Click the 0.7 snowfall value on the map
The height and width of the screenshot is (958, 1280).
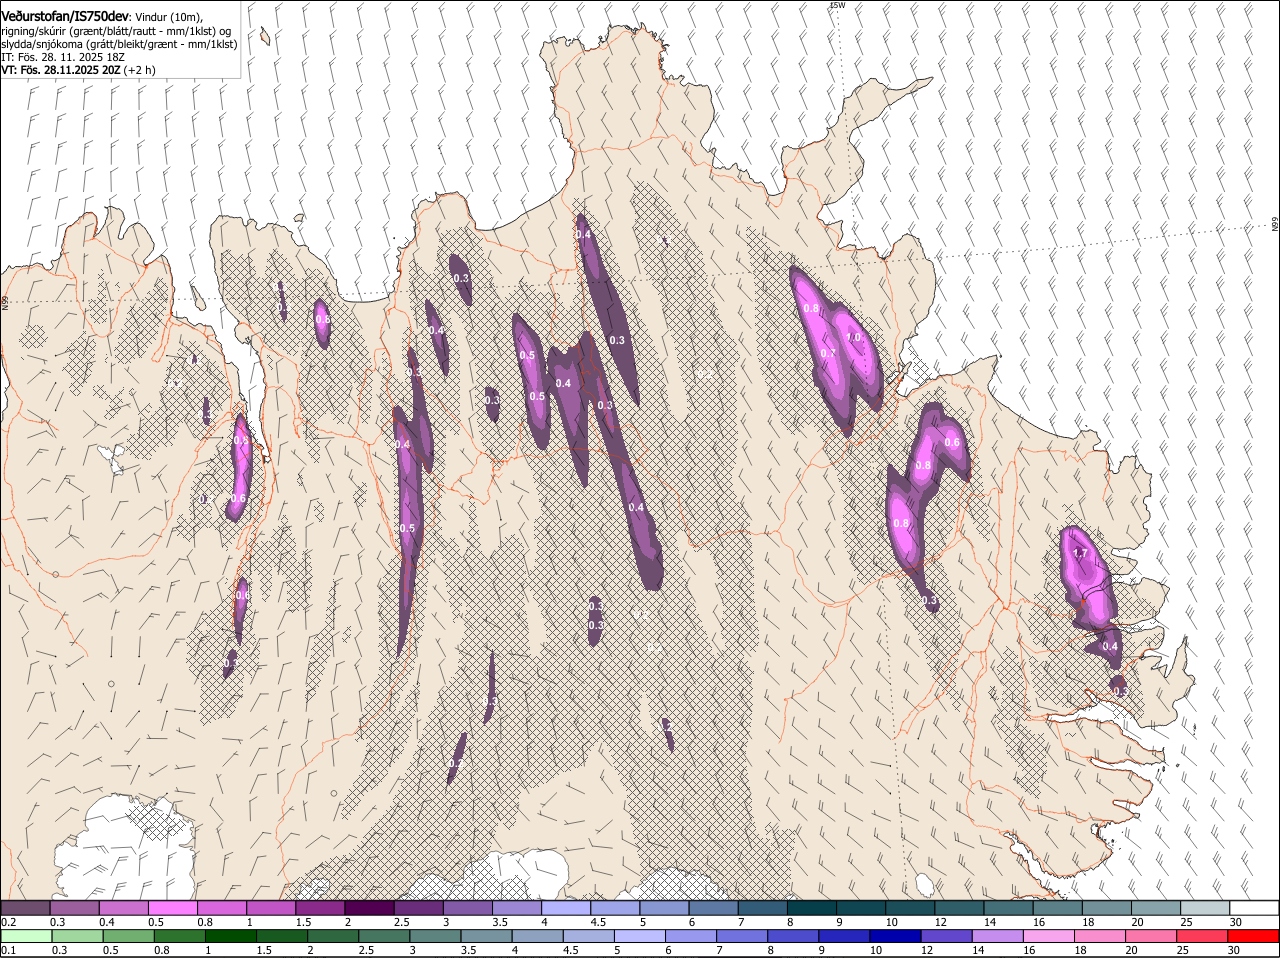828,353
